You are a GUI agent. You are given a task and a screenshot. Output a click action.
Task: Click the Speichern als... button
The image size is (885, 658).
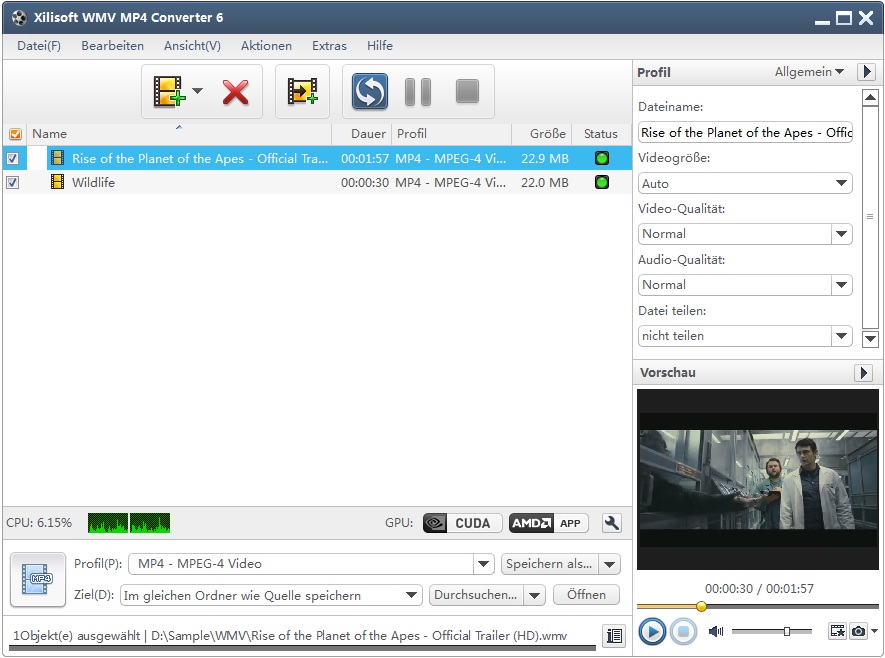pyautogui.click(x=550, y=564)
